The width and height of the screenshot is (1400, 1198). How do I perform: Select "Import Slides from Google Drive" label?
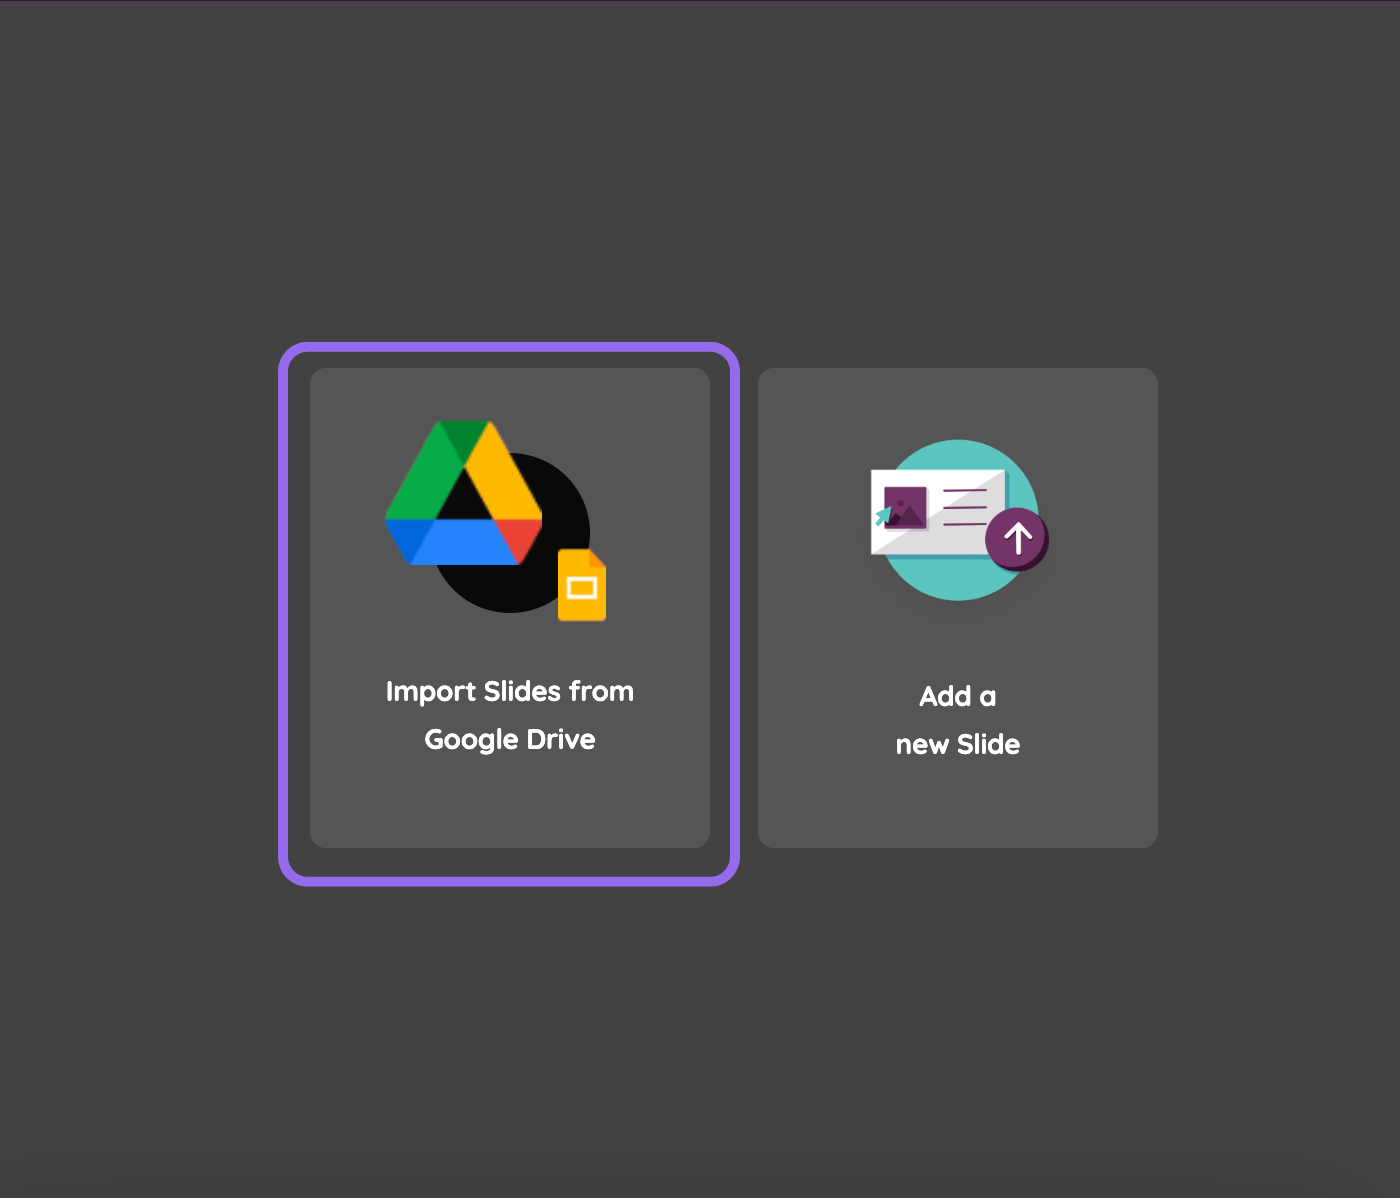pos(510,715)
